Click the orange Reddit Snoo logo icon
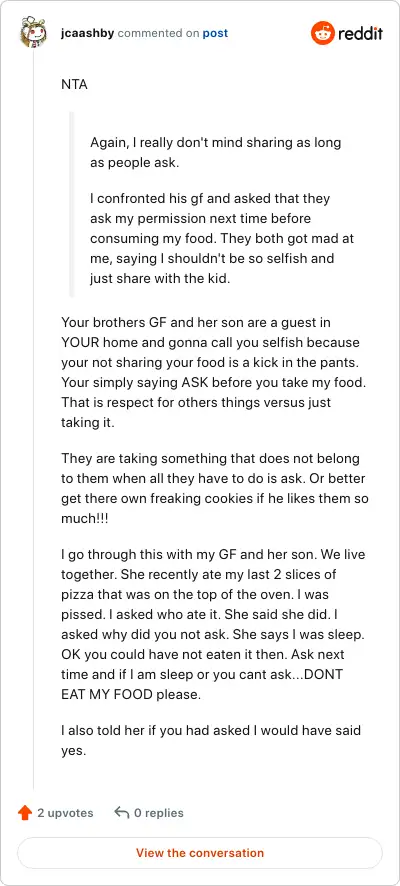The image size is (400, 886). click(322, 33)
